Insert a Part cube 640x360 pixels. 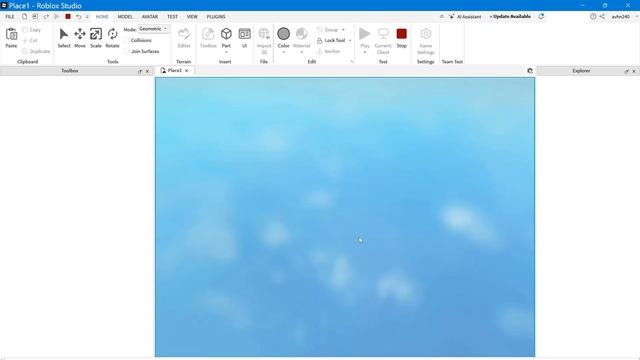226,34
